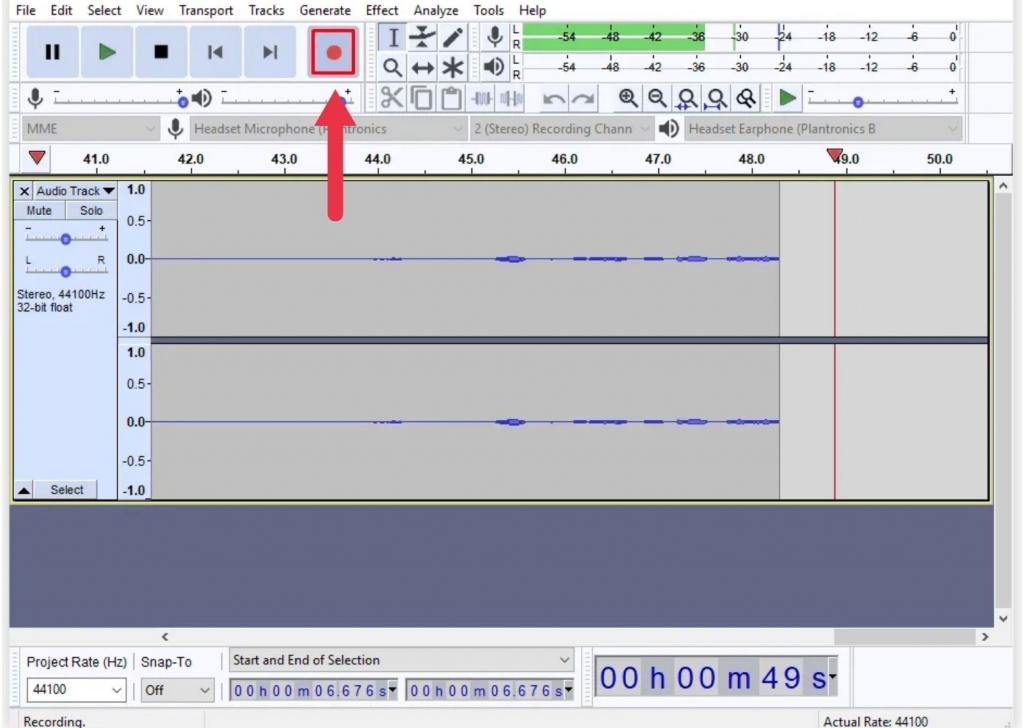The width and height of the screenshot is (1024, 728).
Task: Select the Draw pencil tool
Action: [x=453, y=37]
